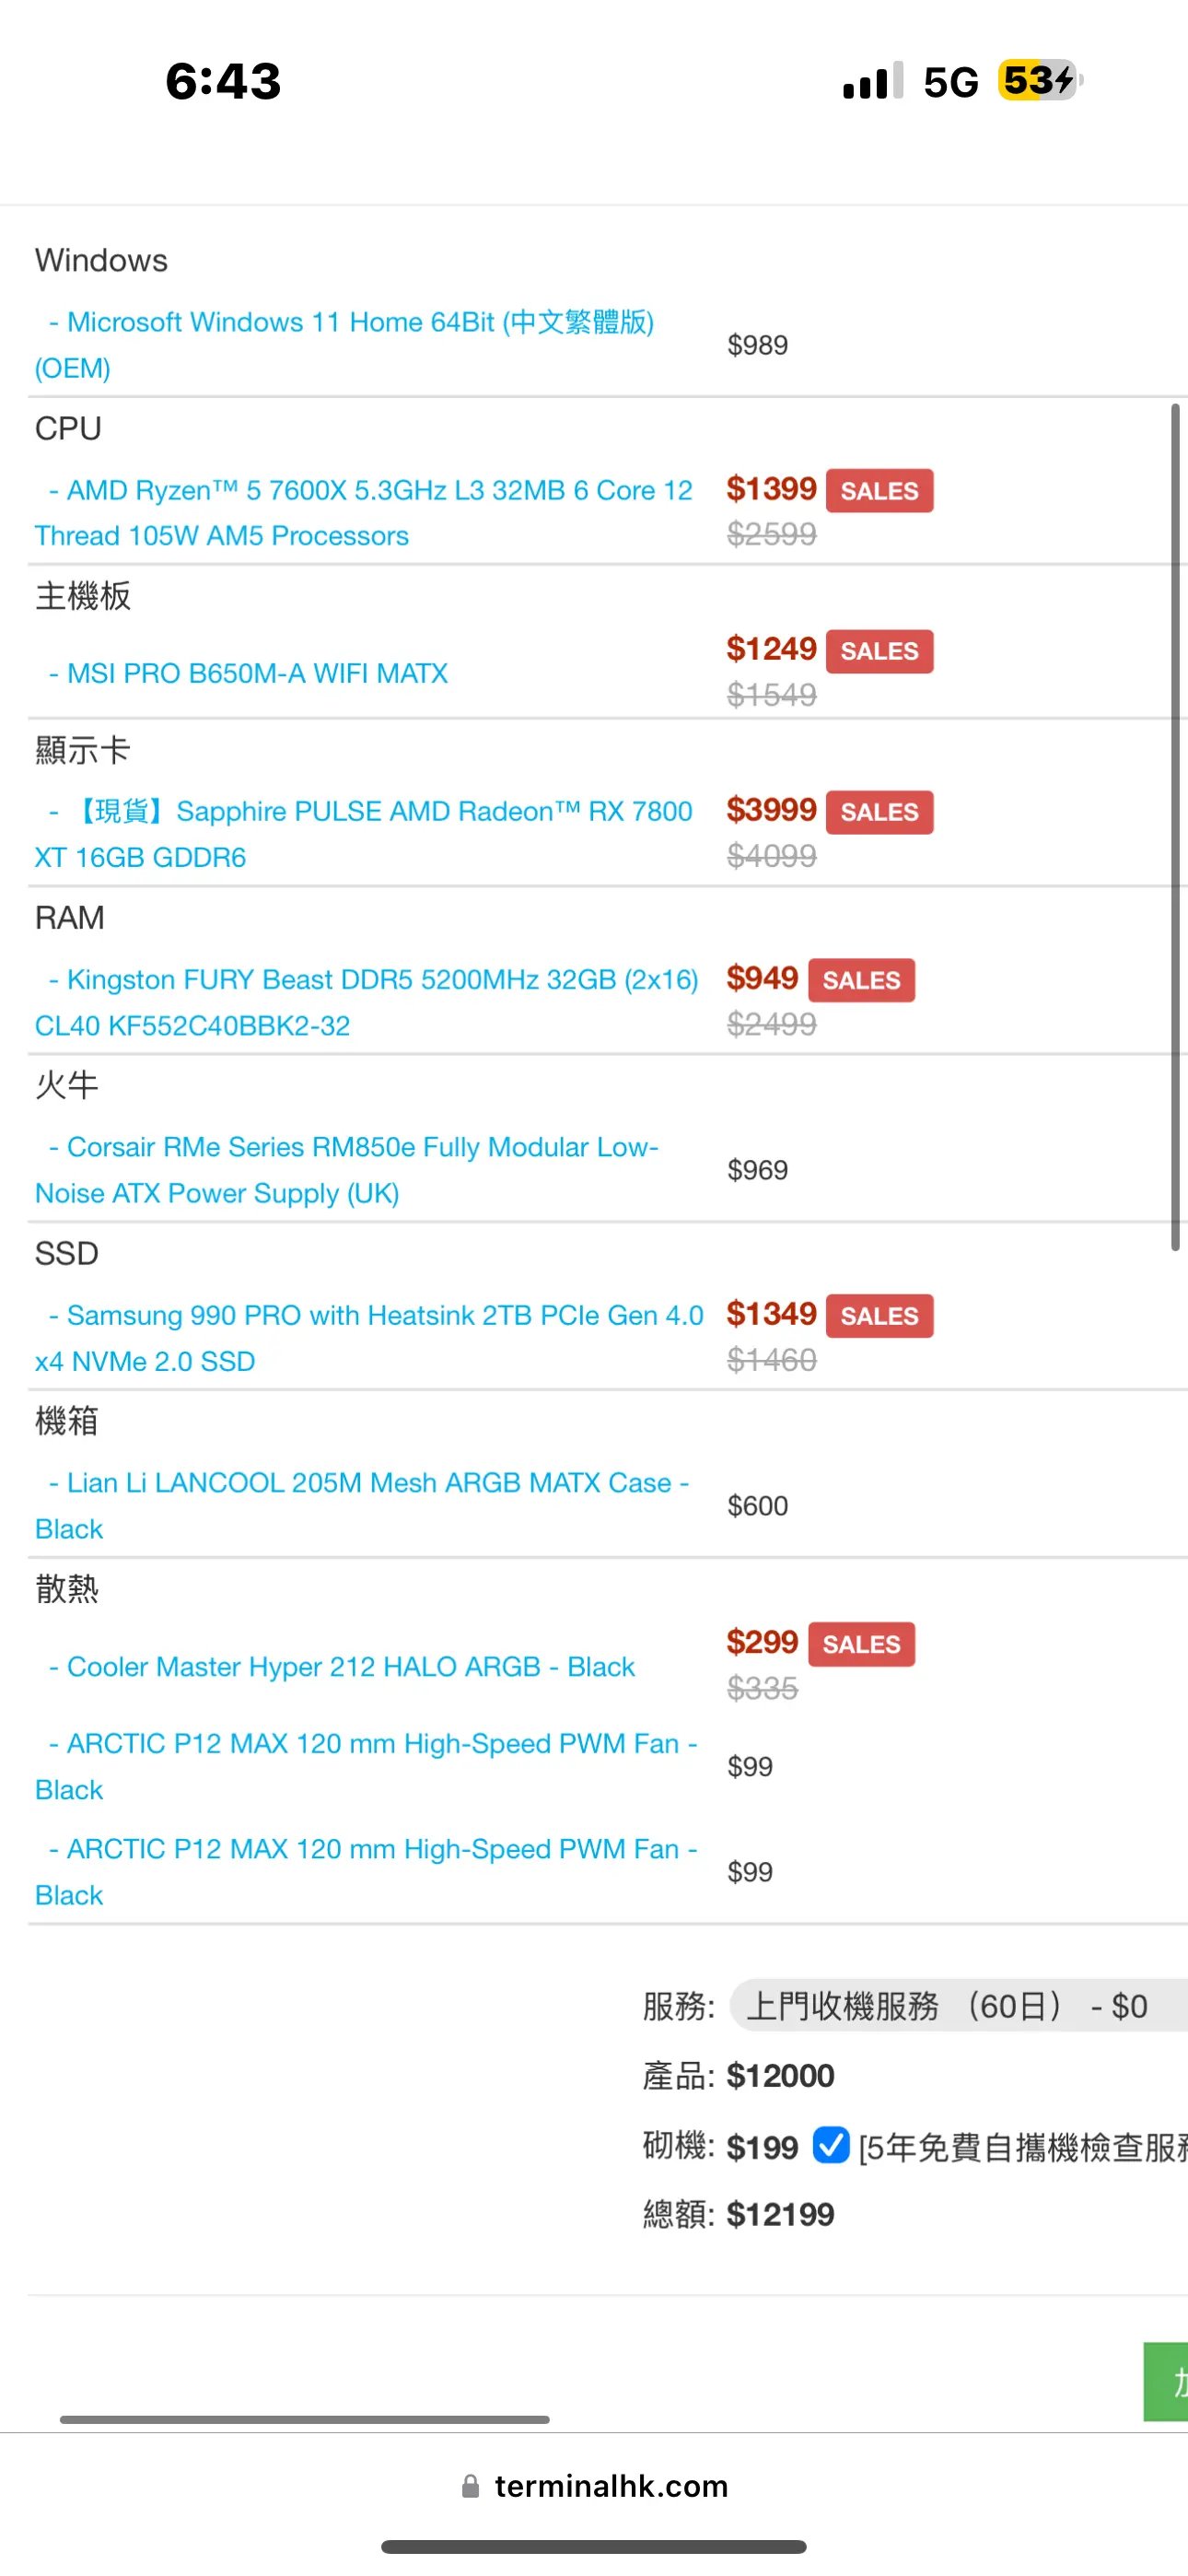Tap the lock icon beside terminalhk.com
This screenshot has height=2576, width=1188.
(470, 2486)
